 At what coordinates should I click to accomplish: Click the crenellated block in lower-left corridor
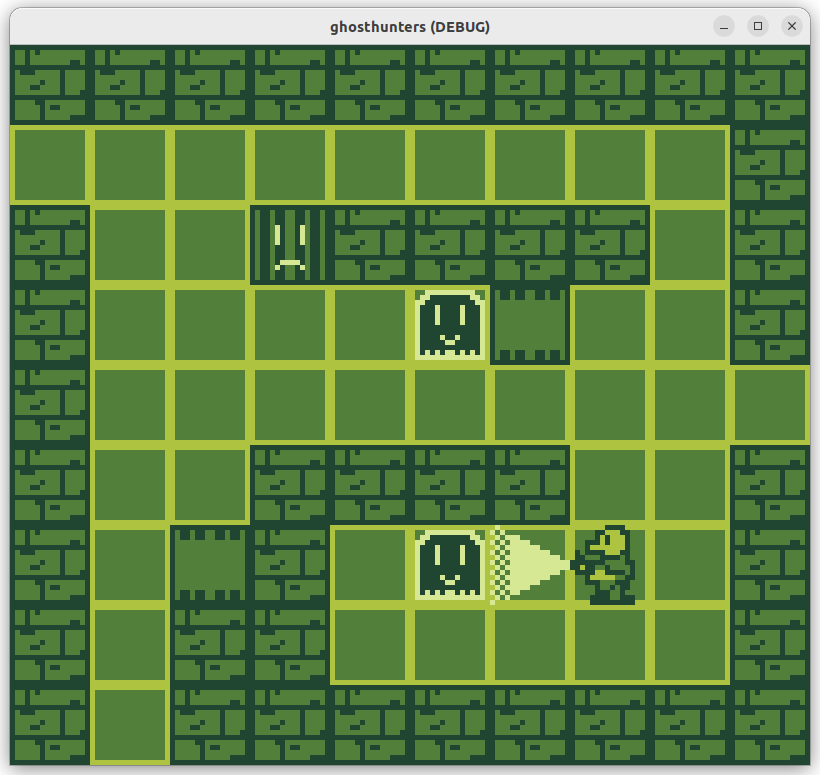click(x=210, y=565)
